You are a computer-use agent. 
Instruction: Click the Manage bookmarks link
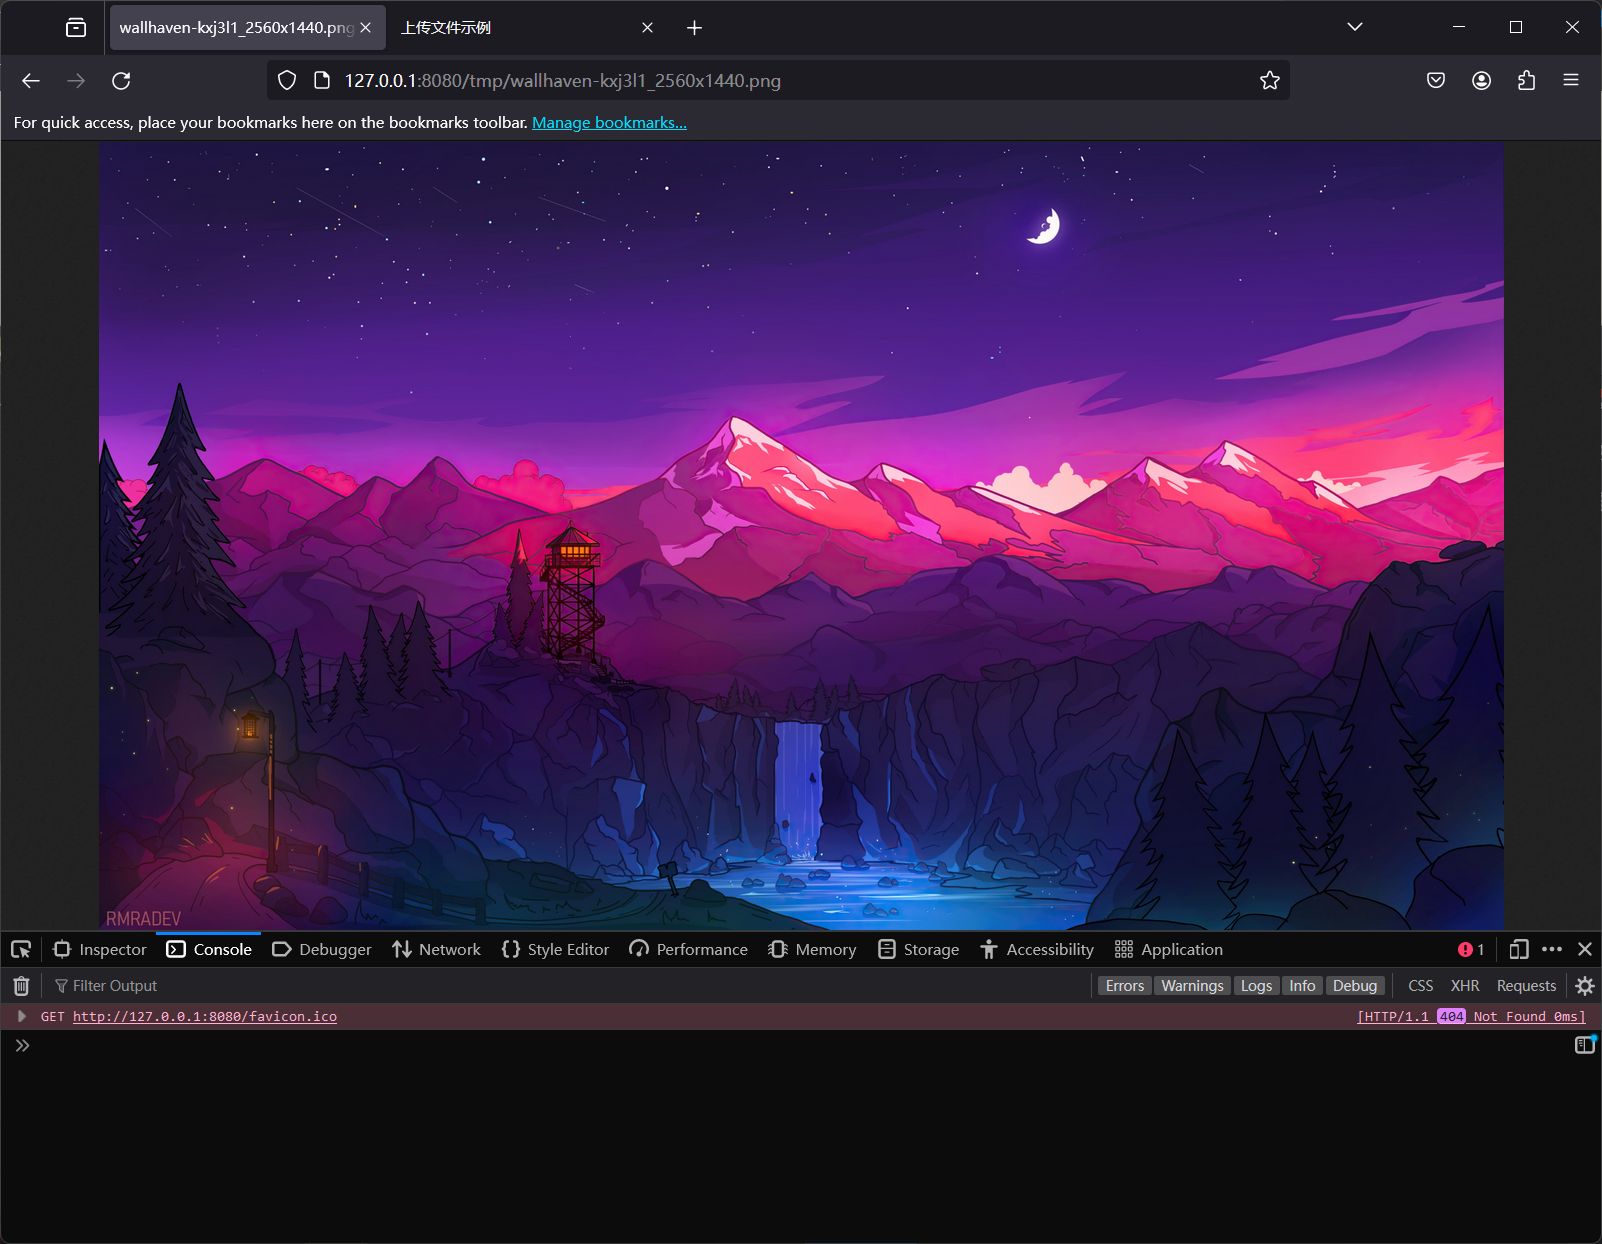(x=609, y=123)
